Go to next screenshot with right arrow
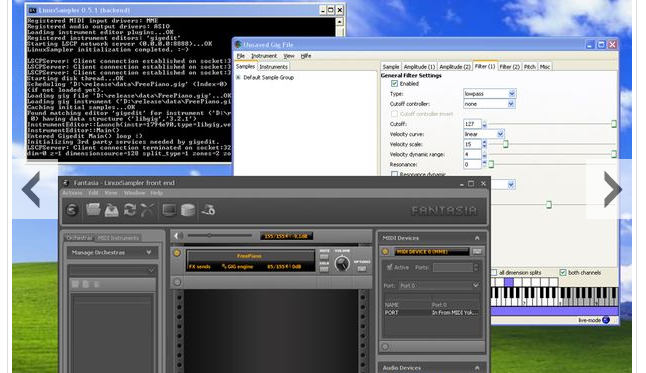The height and width of the screenshot is (373, 646). tap(612, 190)
